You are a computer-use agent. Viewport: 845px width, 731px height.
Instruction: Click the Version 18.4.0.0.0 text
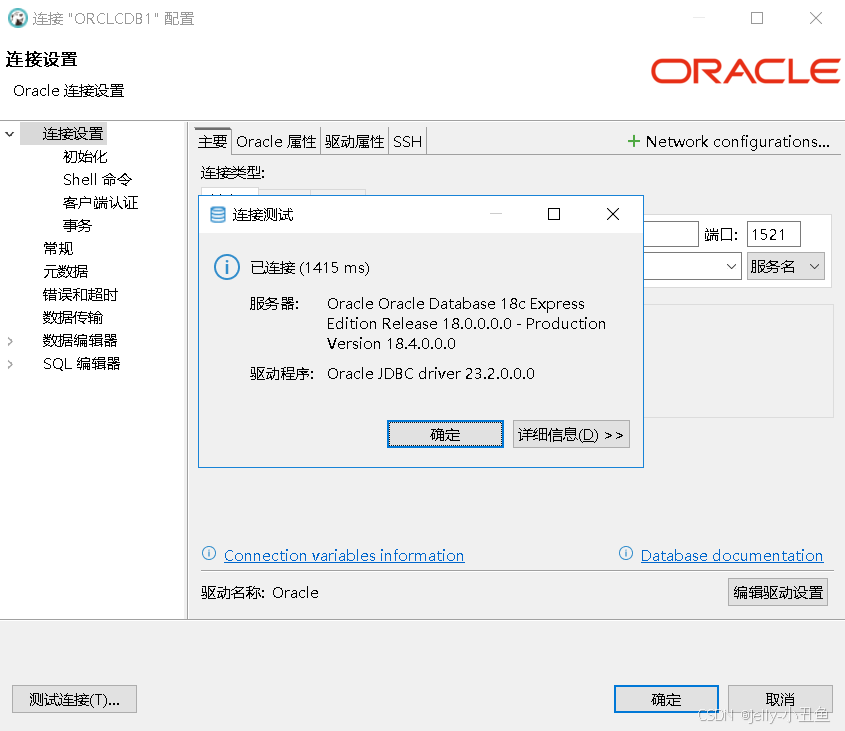pos(391,343)
